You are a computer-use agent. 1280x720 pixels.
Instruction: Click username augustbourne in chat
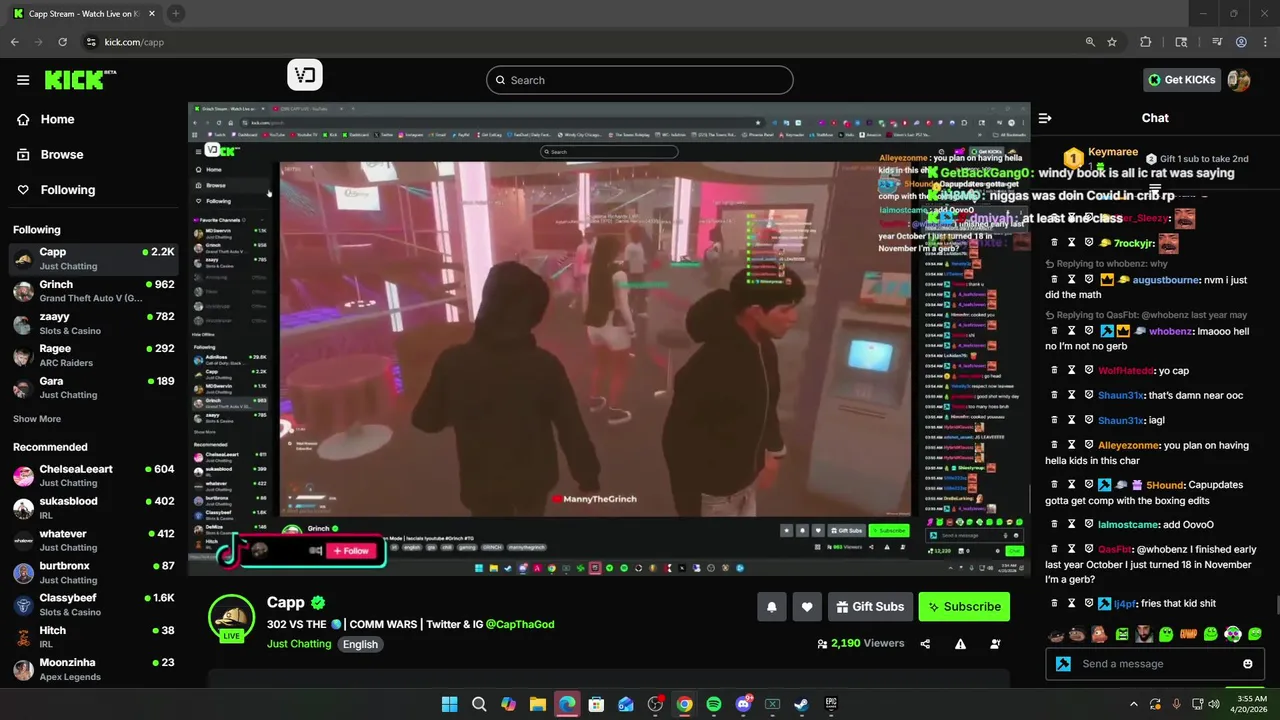[x=1165, y=279]
